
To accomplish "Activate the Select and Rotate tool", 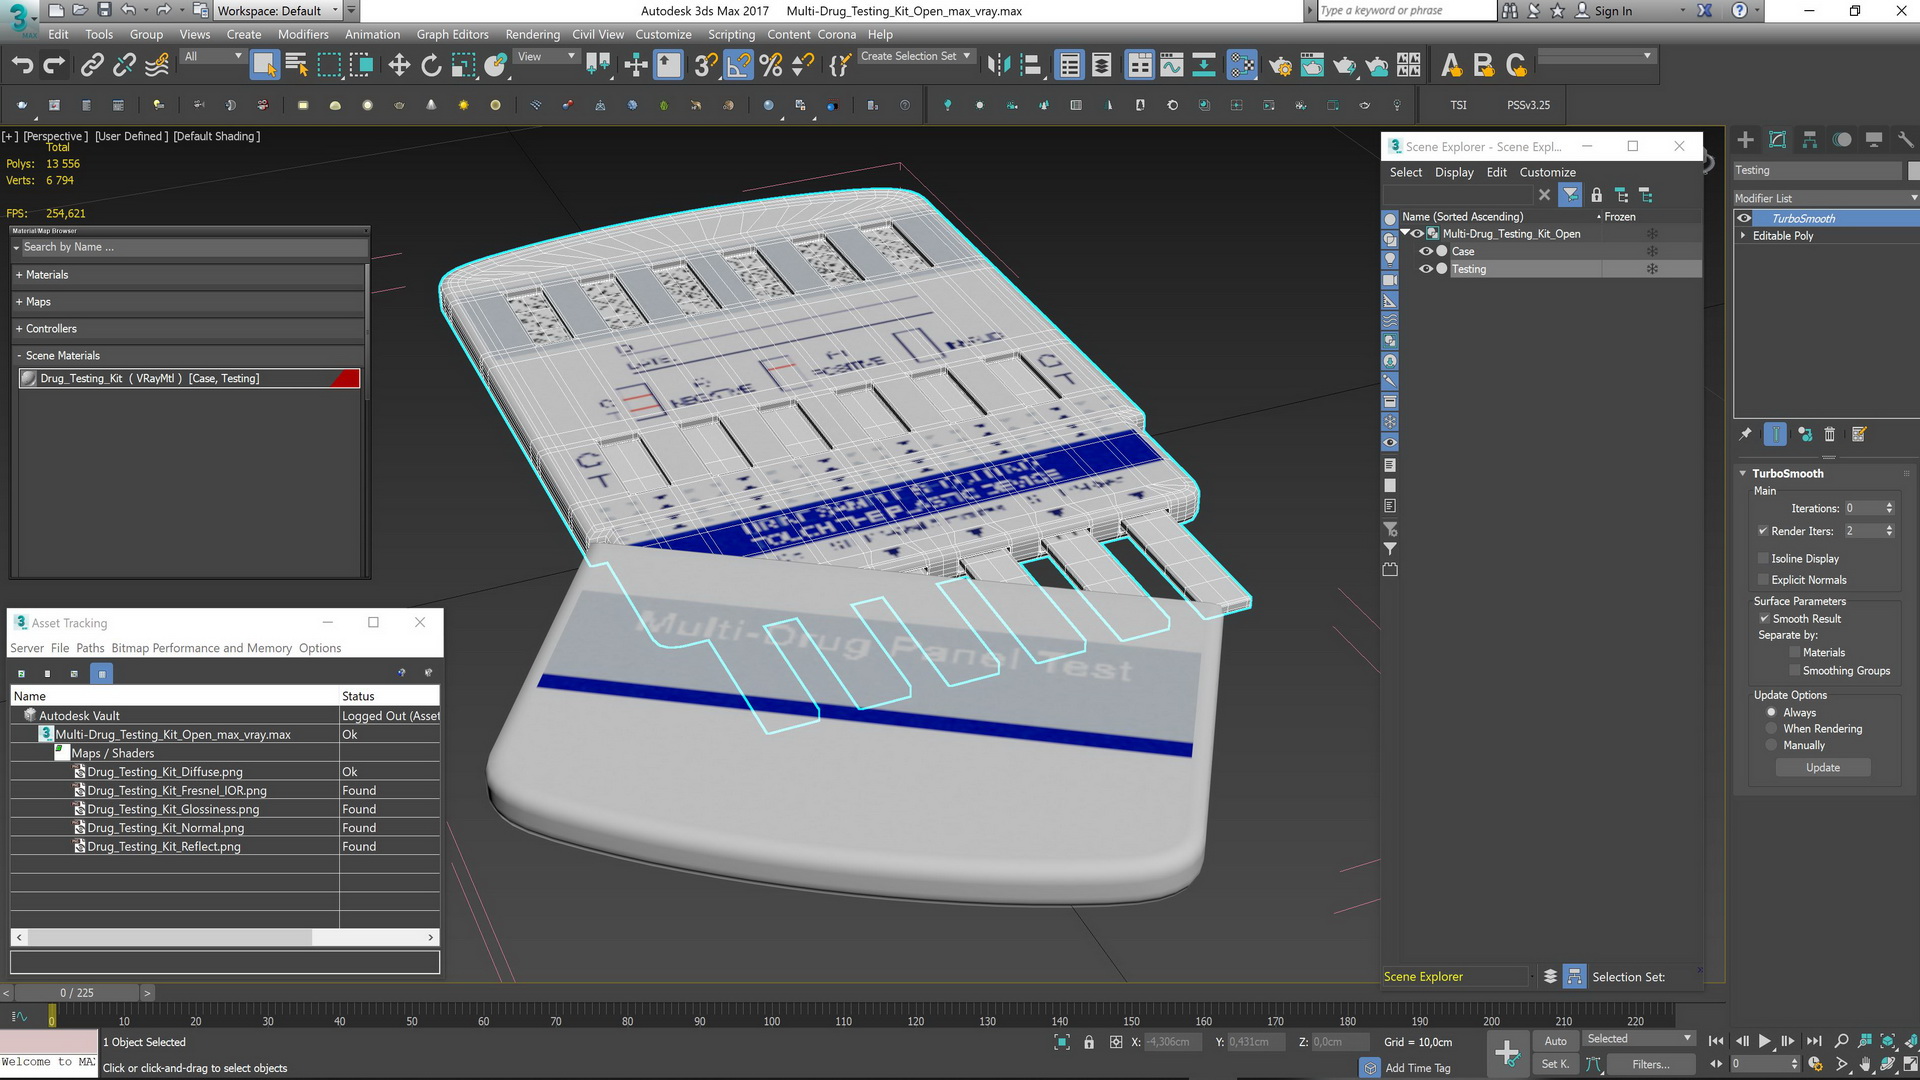I will point(431,66).
